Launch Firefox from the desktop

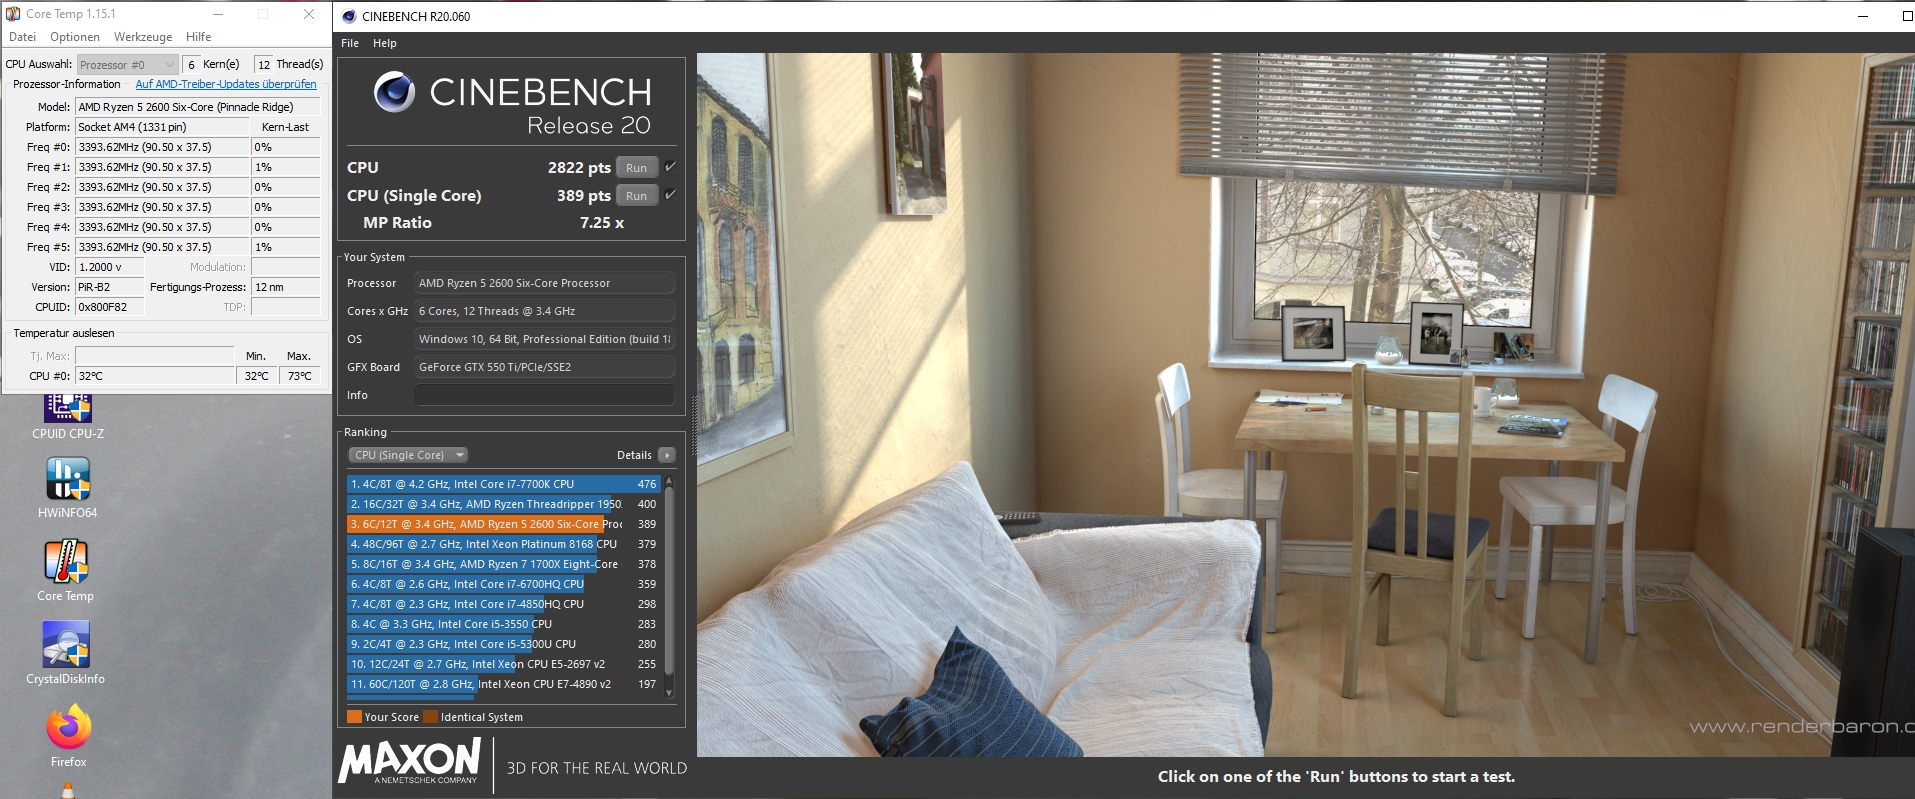[x=68, y=737]
